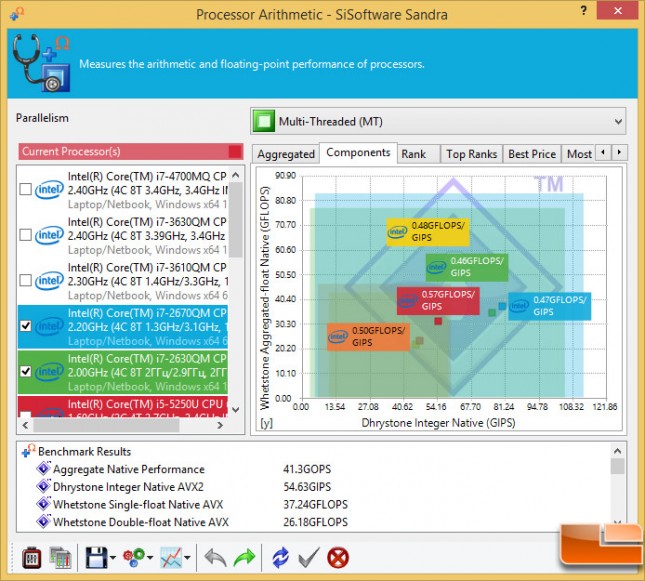The height and width of the screenshot is (581, 645).
Task: Click the Sandra app icon in title bar
Action: 17,14
